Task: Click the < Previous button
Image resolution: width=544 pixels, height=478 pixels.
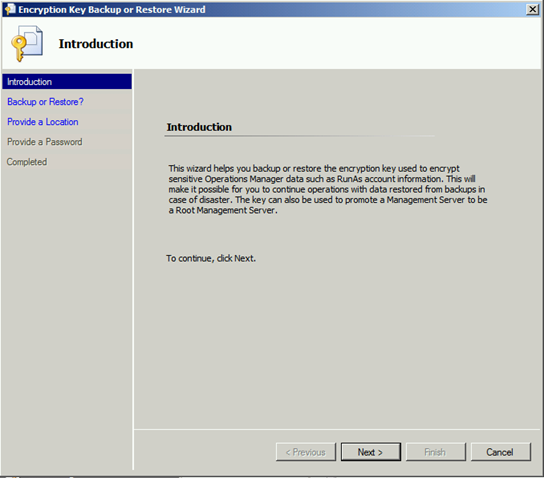Action: tap(306, 452)
